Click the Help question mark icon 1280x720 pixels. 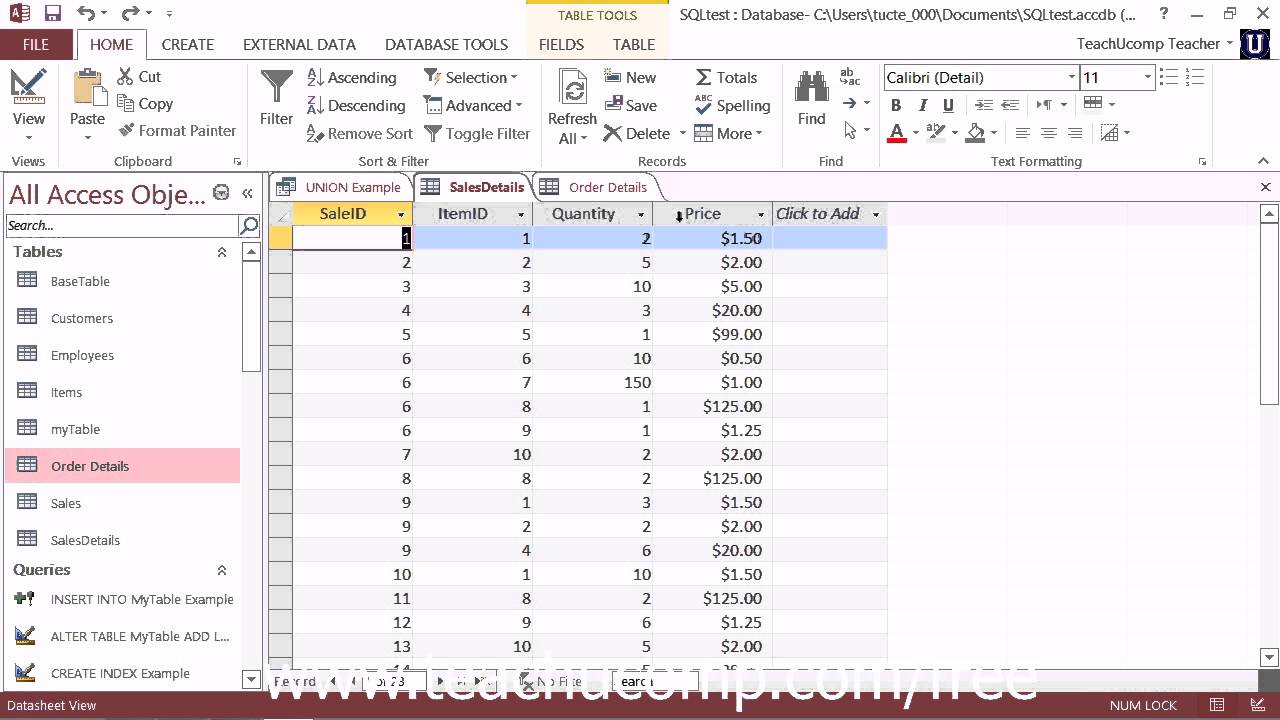pyautogui.click(x=1164, y=14)
